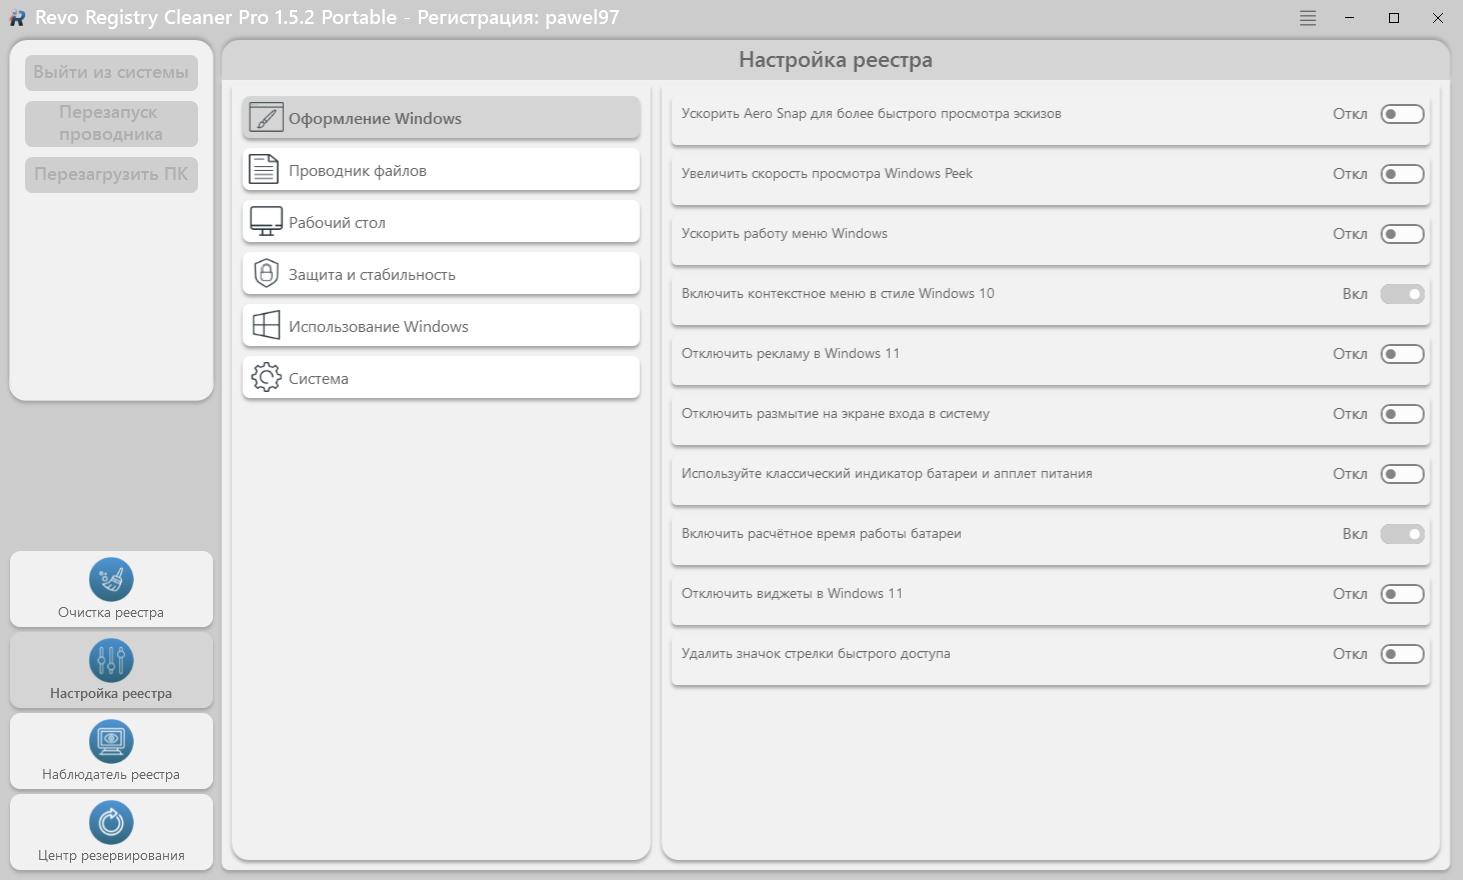The width and height of the screenshot is (1463, 880).
Task: Click the registry watcher monitor icon
Action: (x=111, y=741)
